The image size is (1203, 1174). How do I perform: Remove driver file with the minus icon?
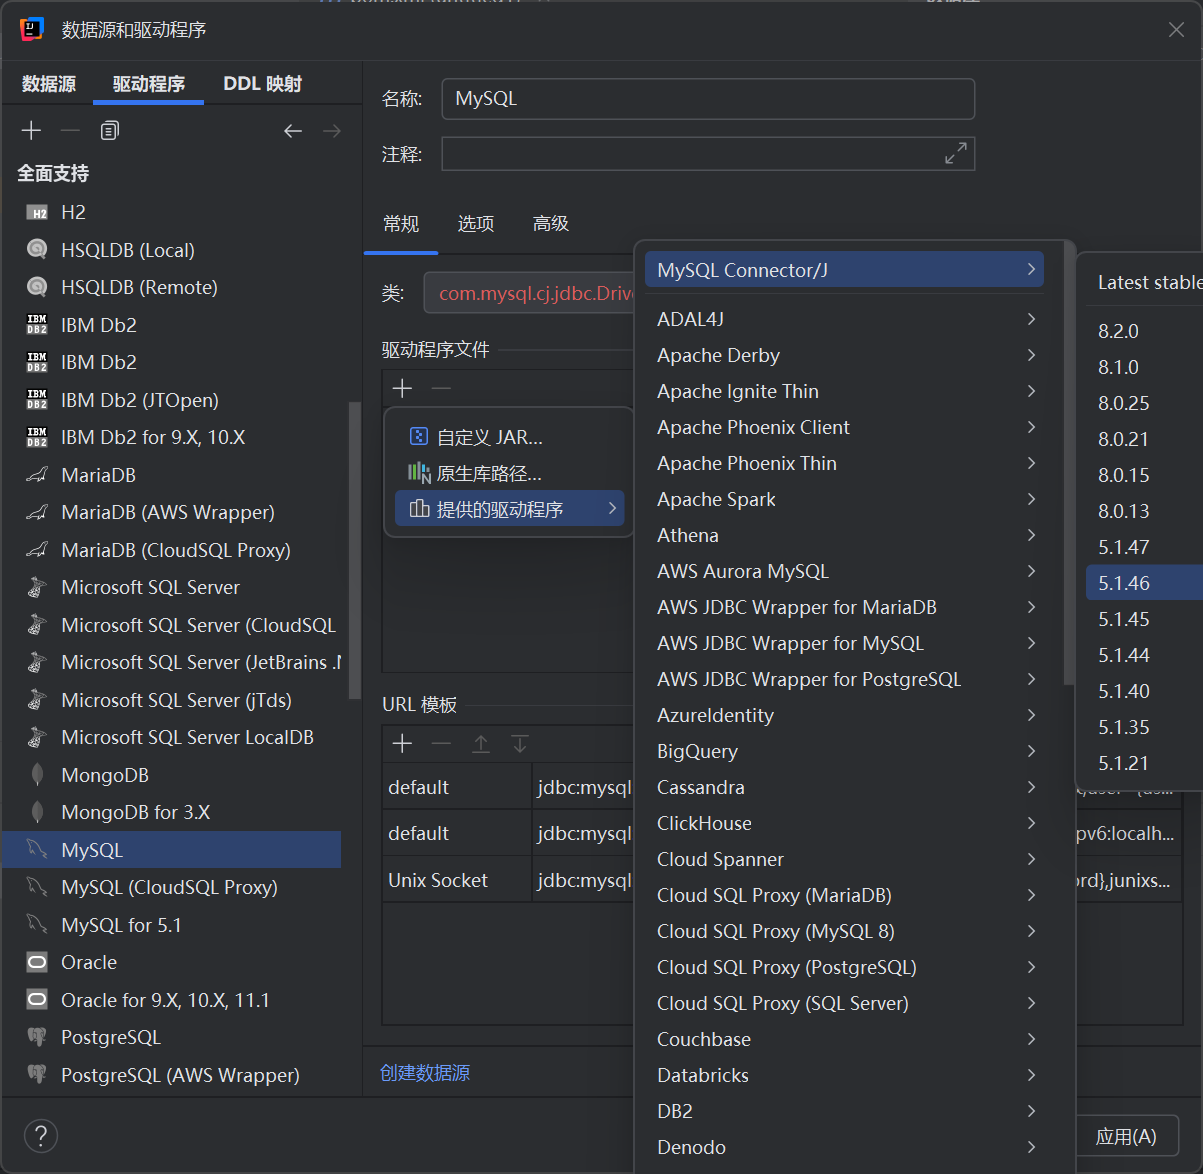point(441,388)
